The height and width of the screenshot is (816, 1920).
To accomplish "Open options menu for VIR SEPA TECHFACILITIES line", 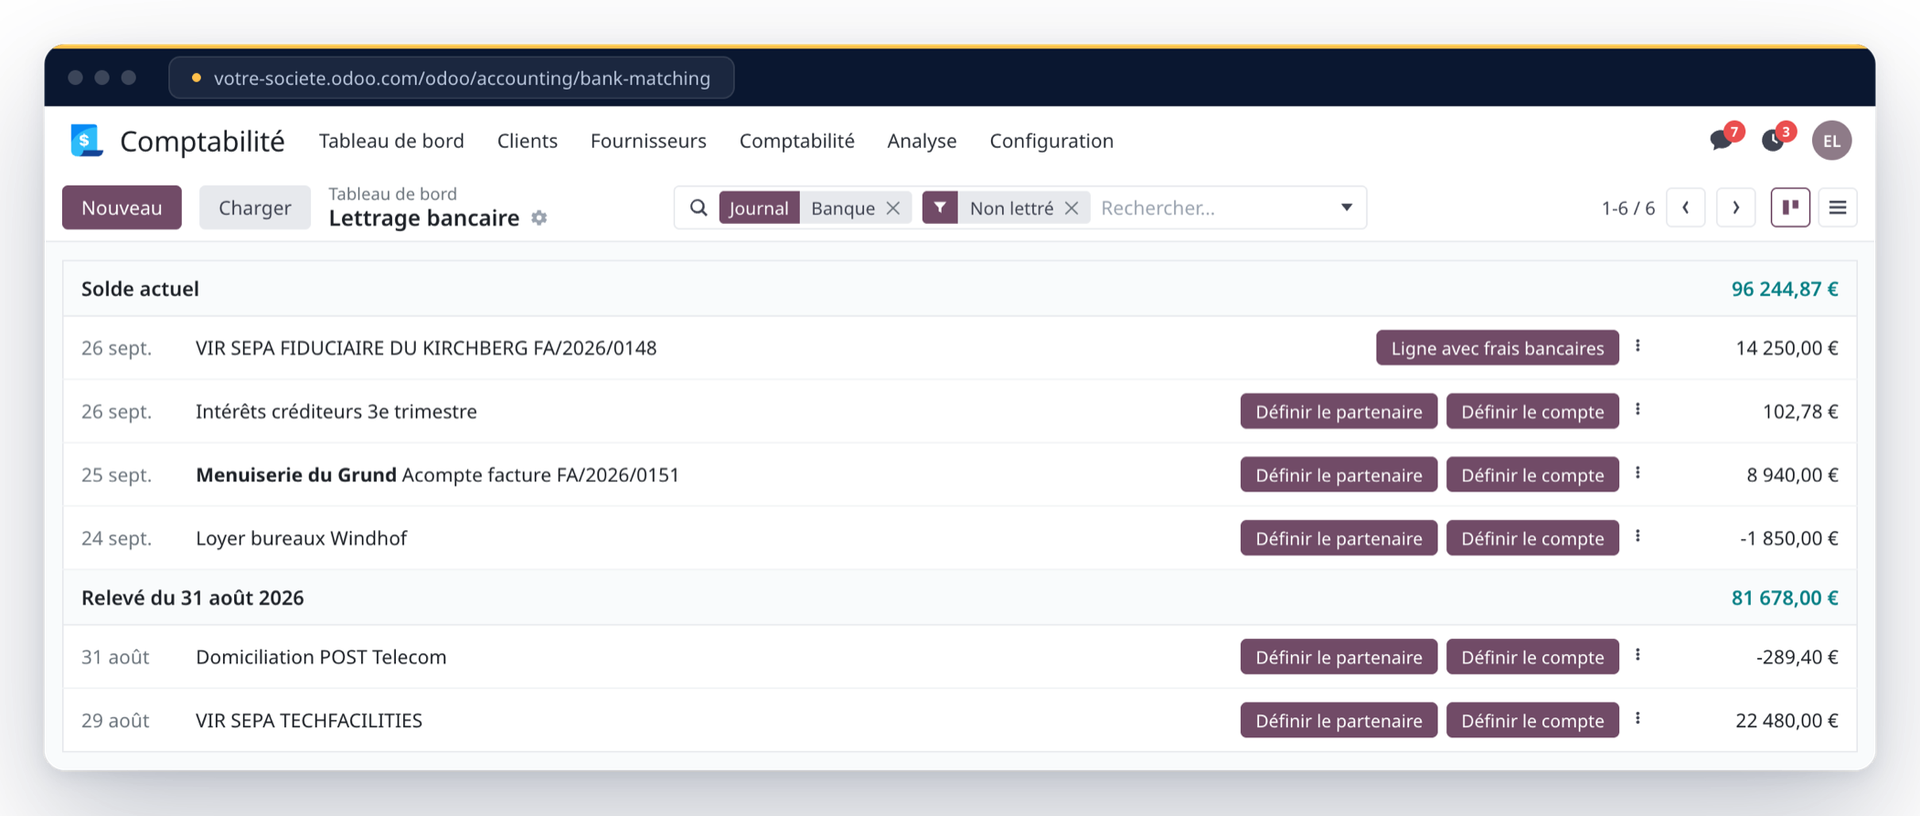I will (x=1638, y=718).
